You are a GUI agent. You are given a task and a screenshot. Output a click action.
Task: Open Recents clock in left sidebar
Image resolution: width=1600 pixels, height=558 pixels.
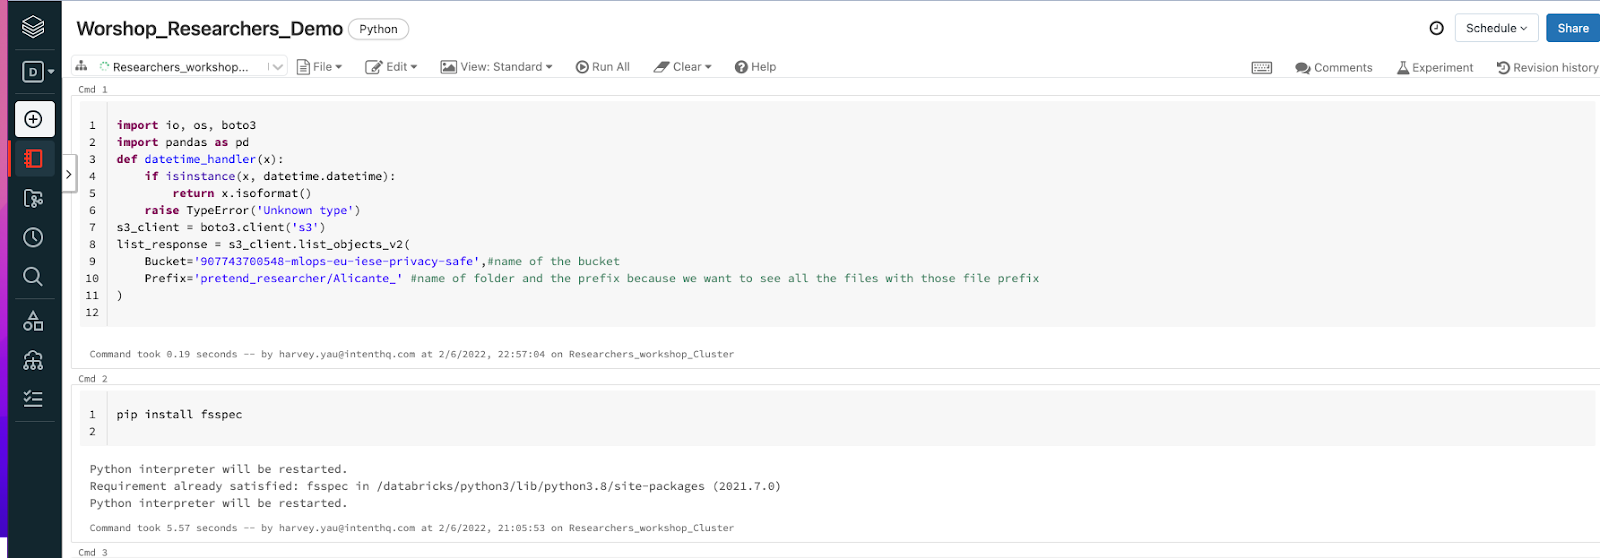coord(33,237)
